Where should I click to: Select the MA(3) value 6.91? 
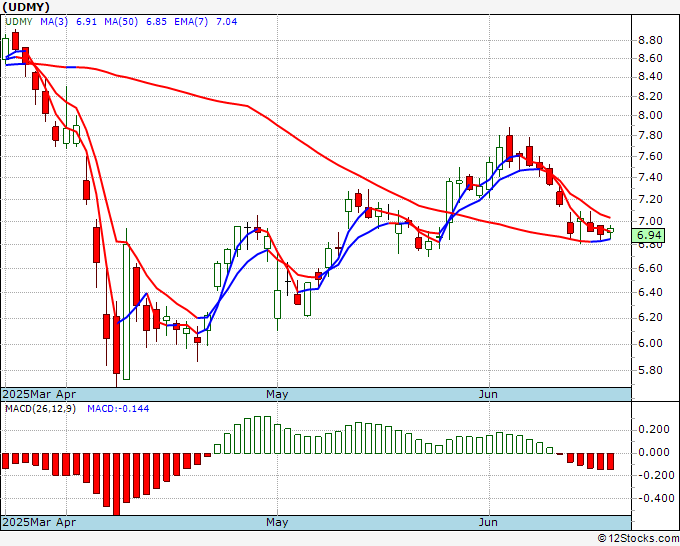pos(86,22)
